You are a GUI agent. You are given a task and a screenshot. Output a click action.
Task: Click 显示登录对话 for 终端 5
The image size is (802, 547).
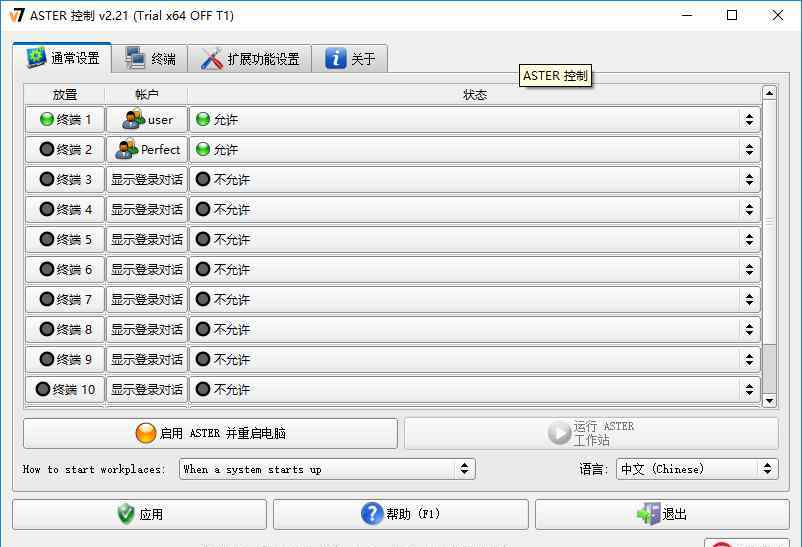[147, 239]
